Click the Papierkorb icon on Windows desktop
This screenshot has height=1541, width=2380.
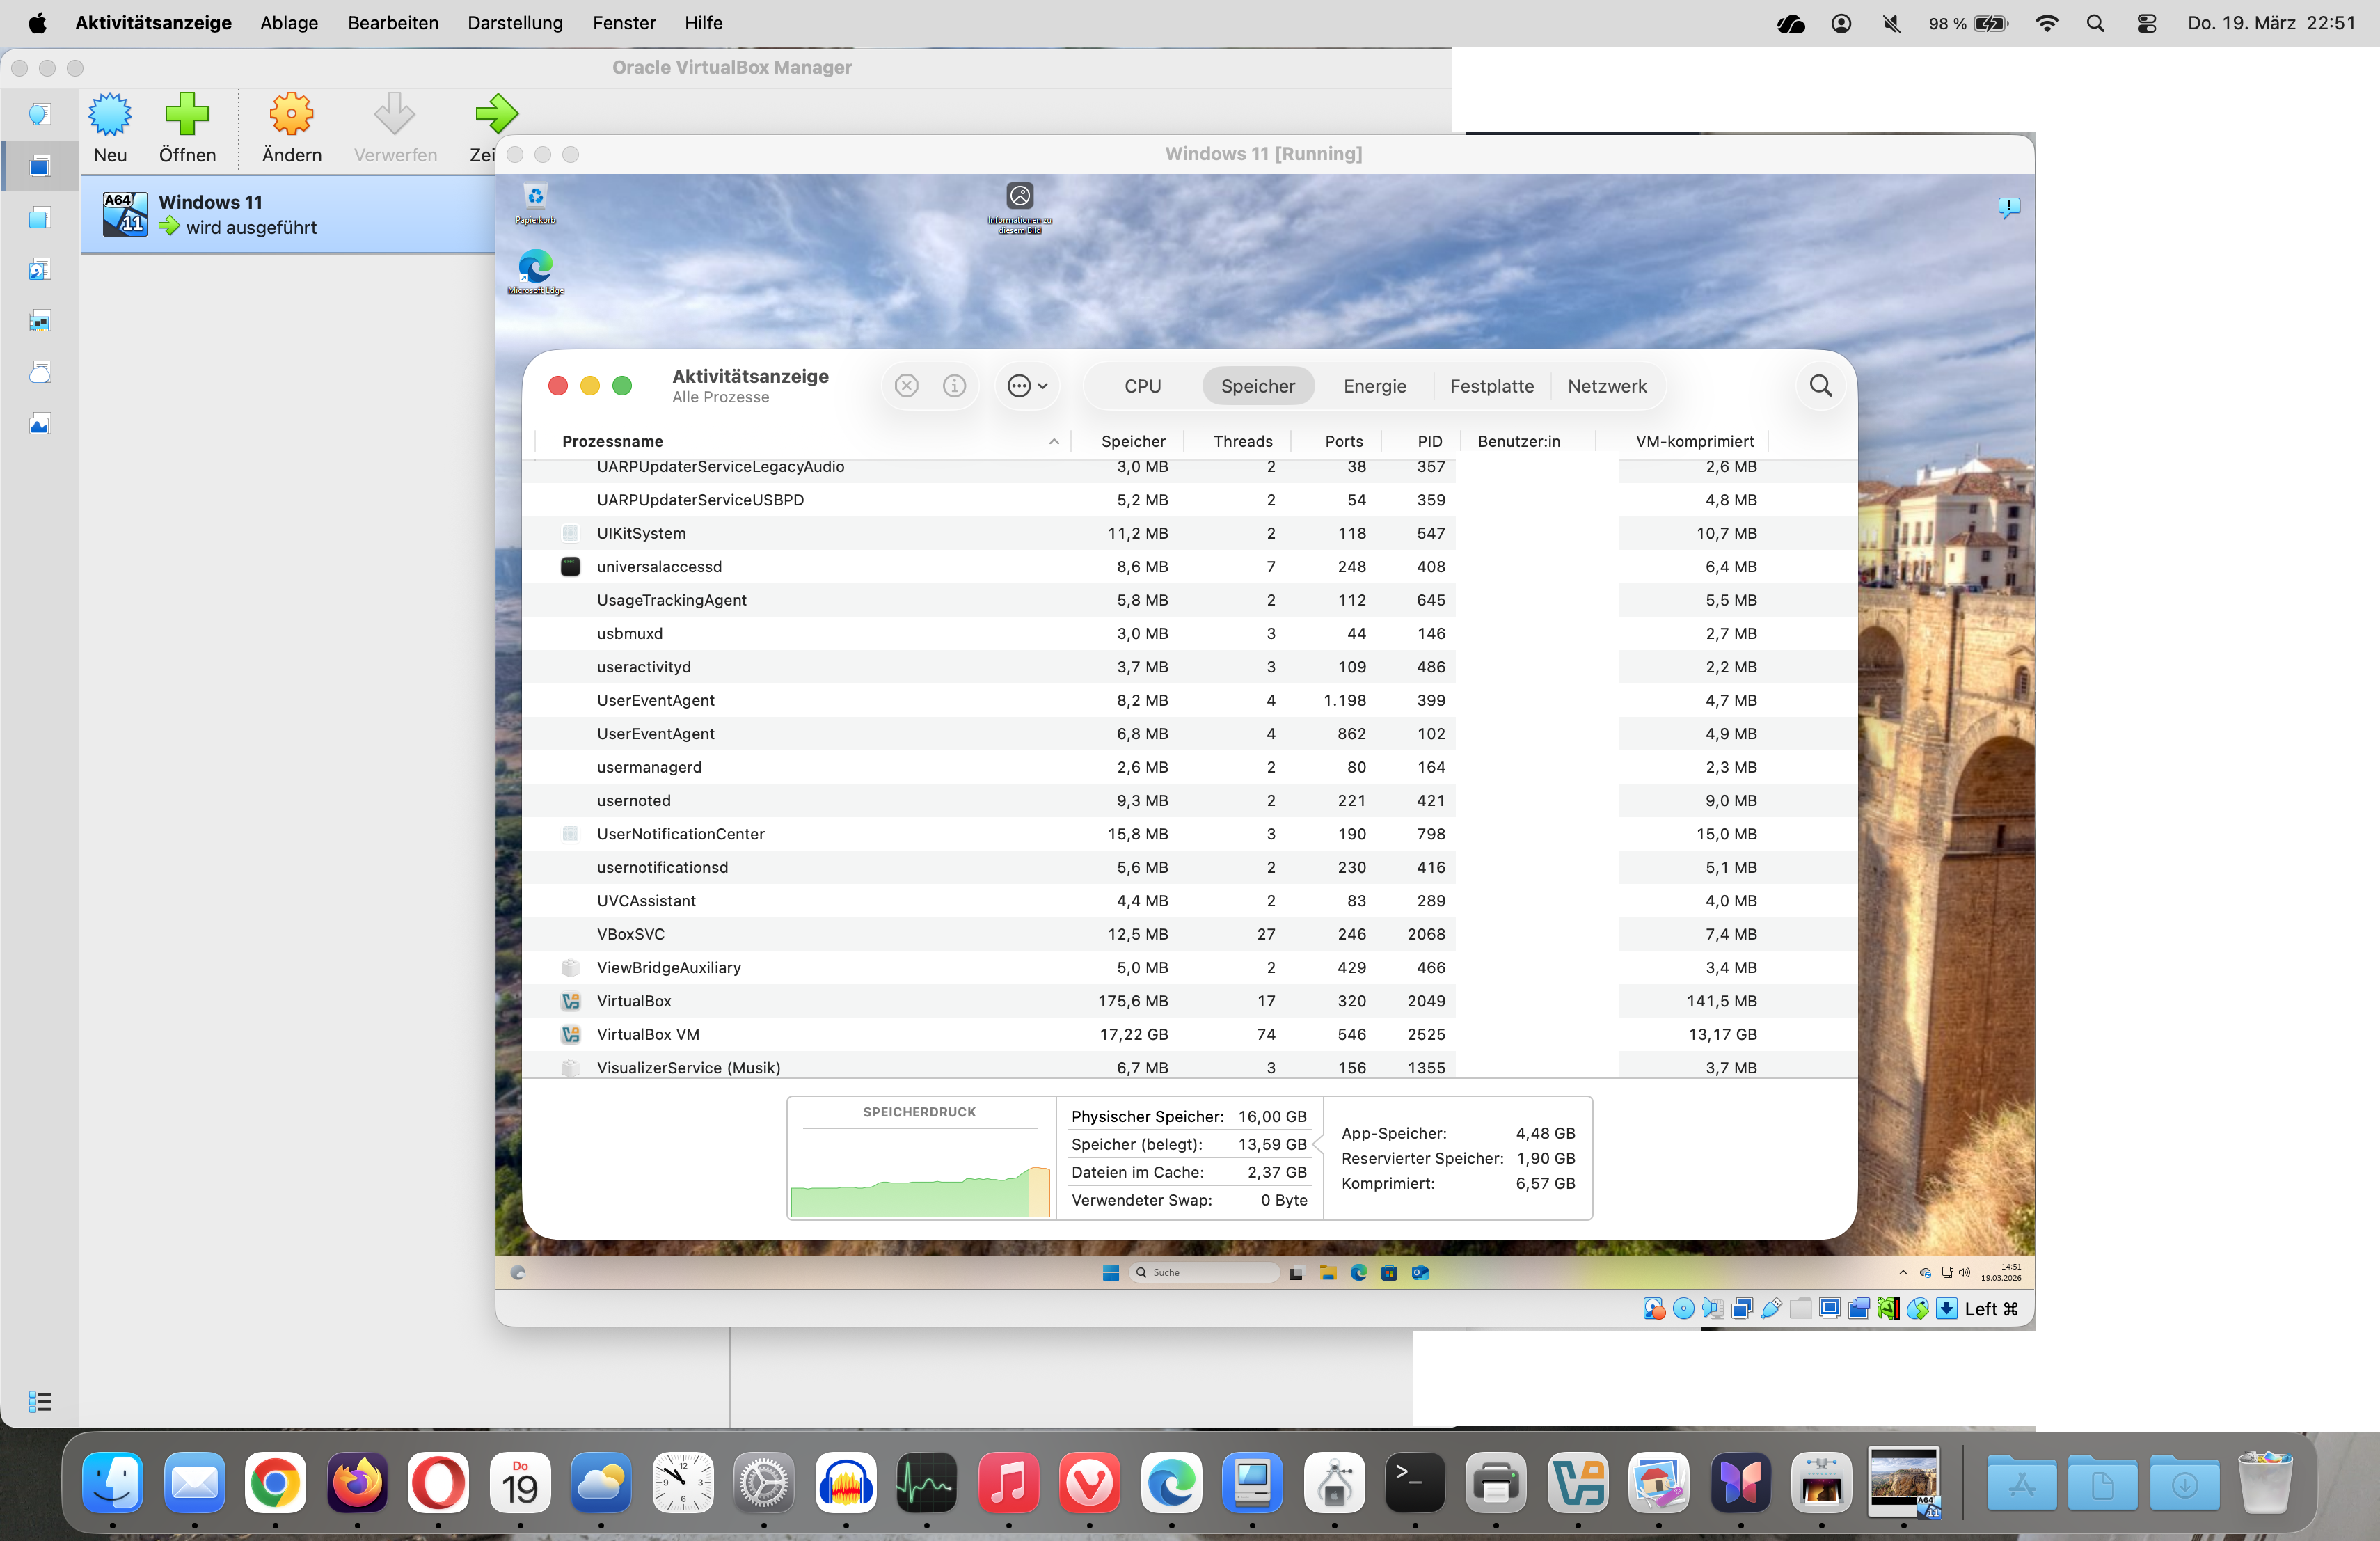click(x=536, y=204)
